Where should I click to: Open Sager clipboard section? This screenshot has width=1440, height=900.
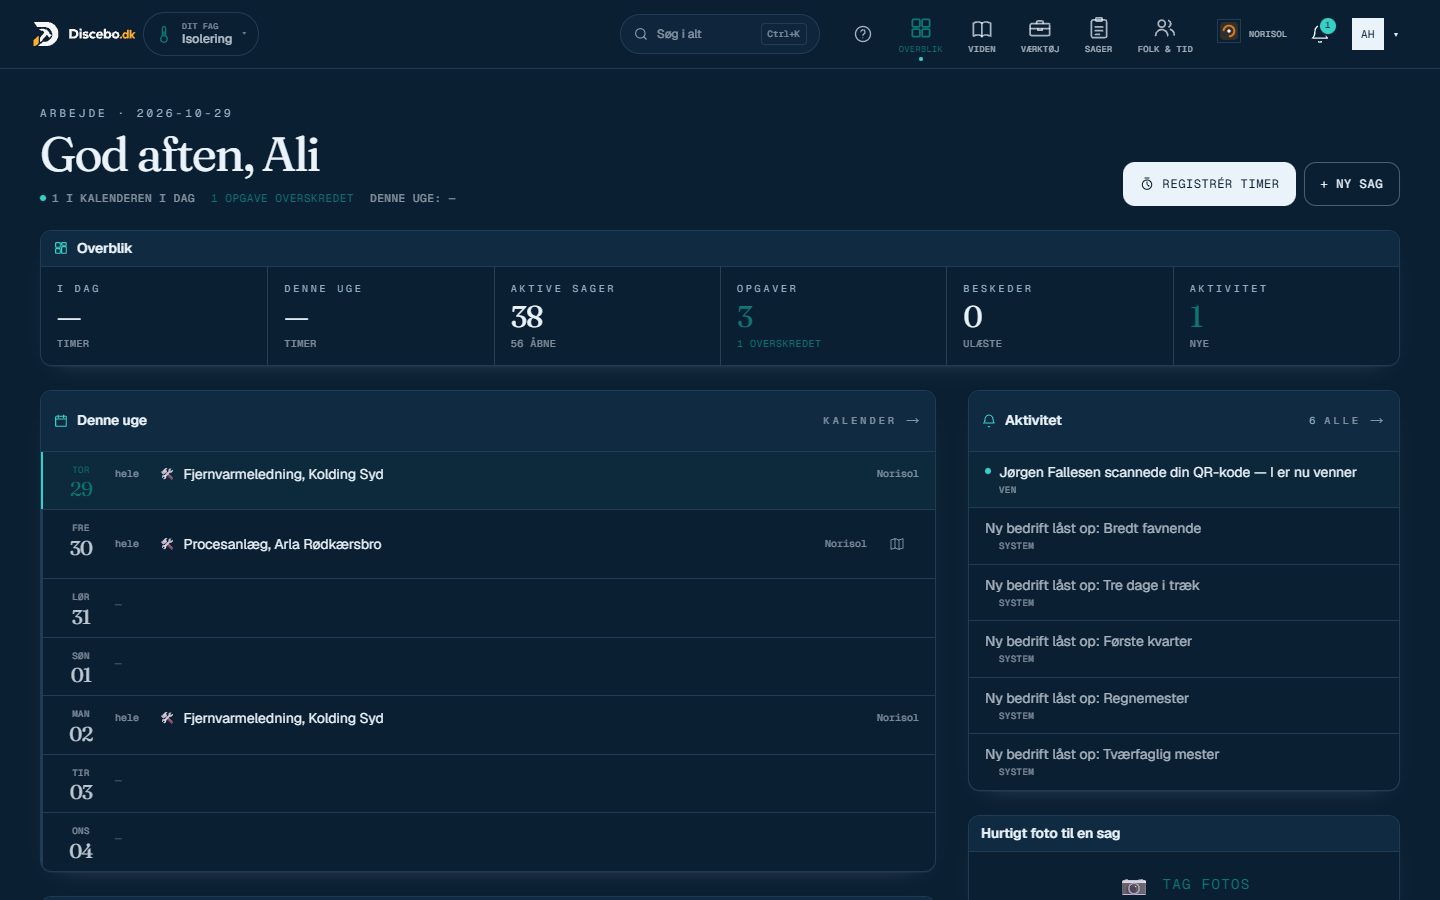1098,35
